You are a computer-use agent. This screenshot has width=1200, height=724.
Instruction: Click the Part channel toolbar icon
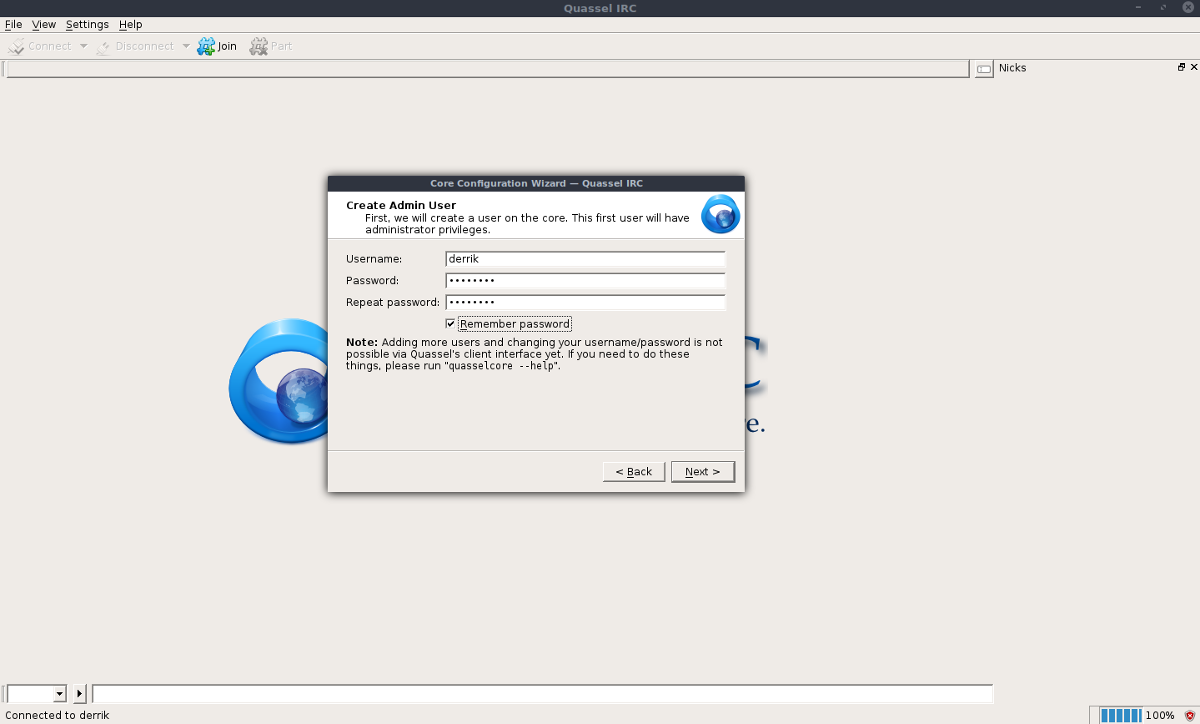[259, 46]
